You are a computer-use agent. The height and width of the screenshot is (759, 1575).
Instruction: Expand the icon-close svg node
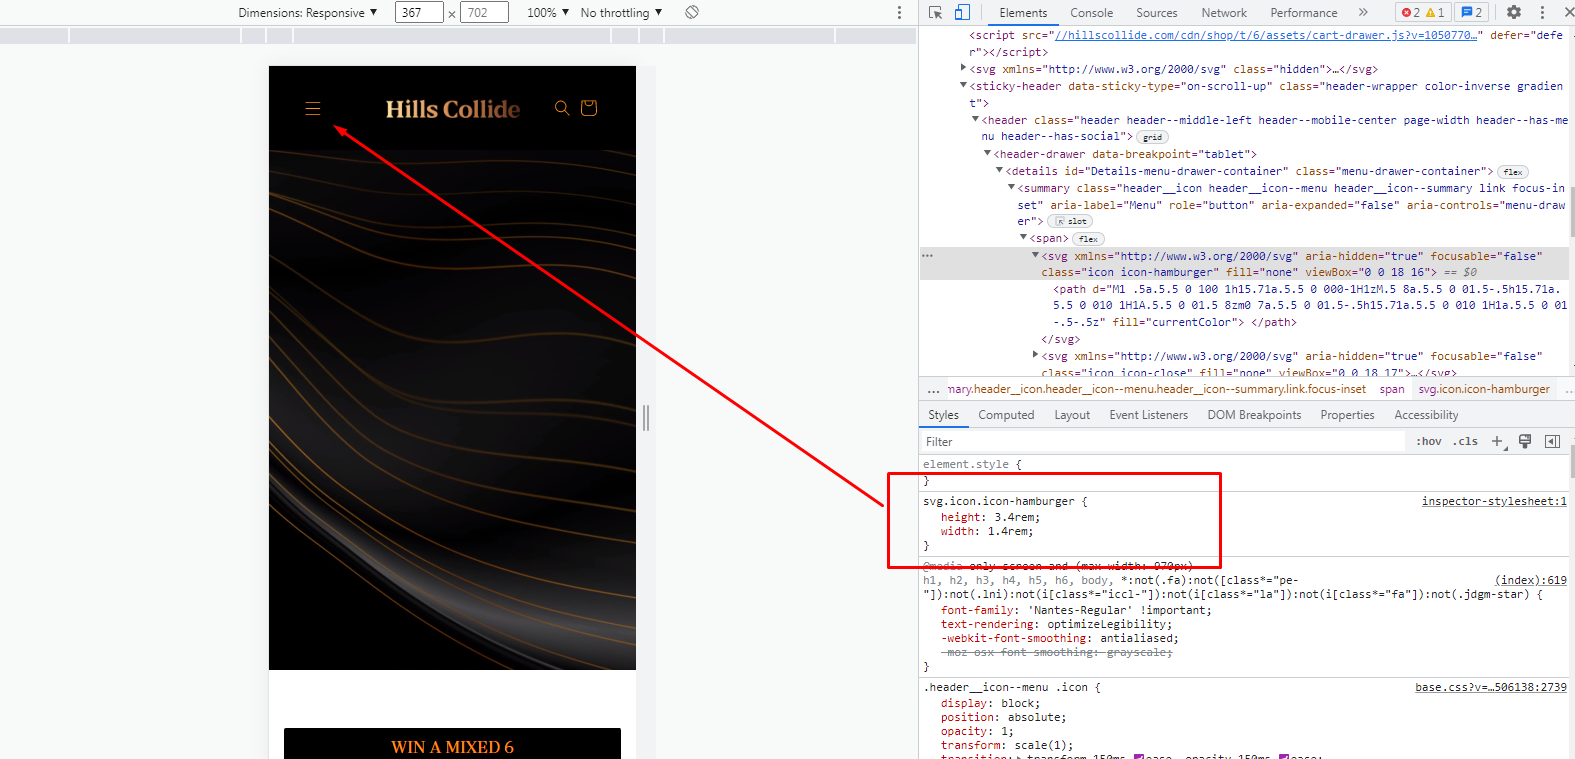click(1036, 354)
